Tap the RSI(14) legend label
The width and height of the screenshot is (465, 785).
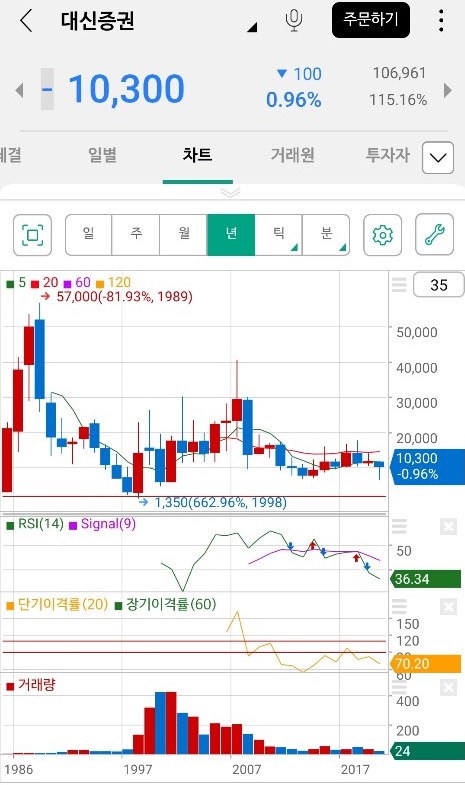35,524
